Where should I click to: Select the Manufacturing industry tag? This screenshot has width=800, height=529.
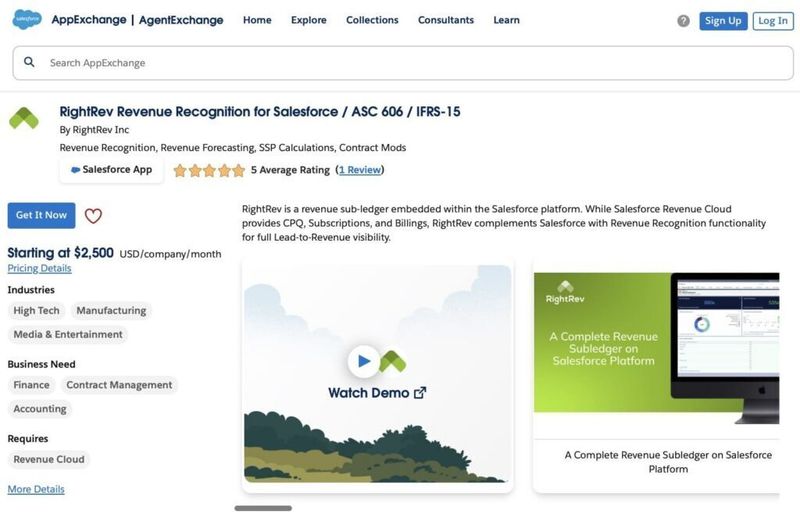point(111,311)
